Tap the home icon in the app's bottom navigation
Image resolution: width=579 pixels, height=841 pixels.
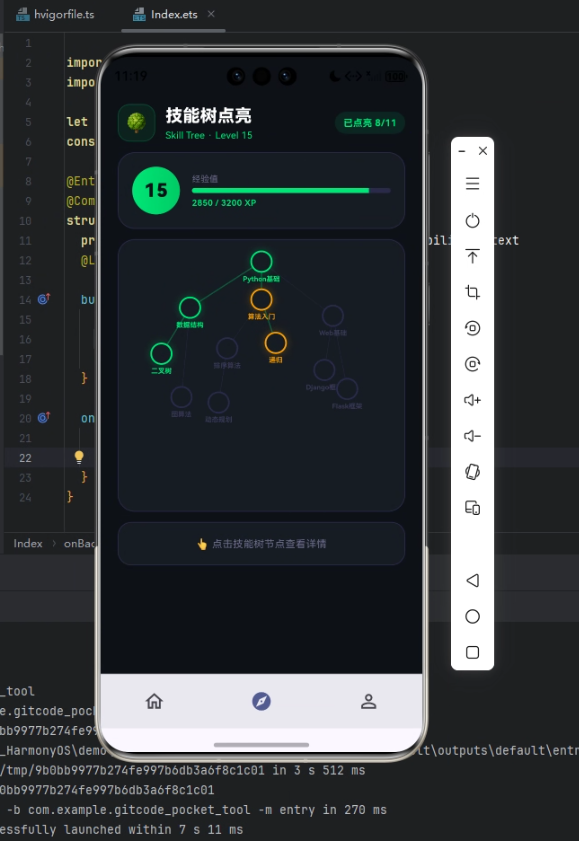pyautogui.click(x=154, y=701)
